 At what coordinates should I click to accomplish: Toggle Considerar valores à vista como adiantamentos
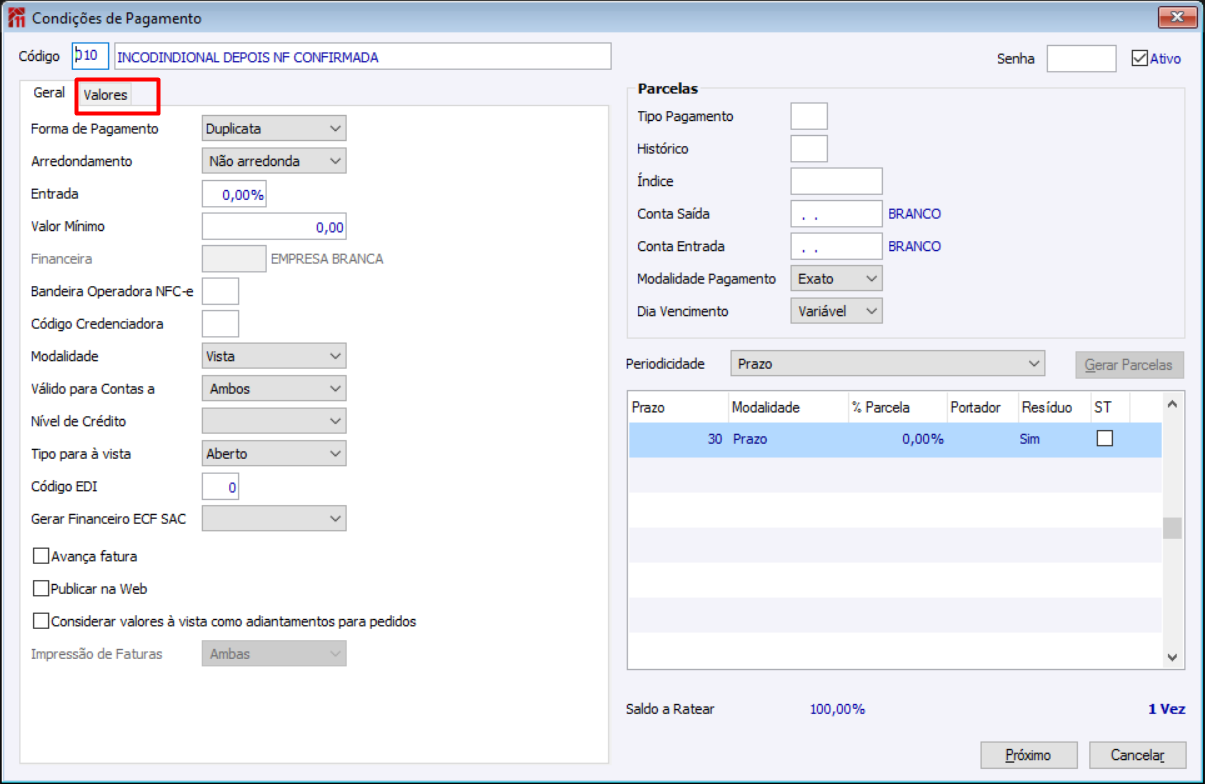[41, 621]
